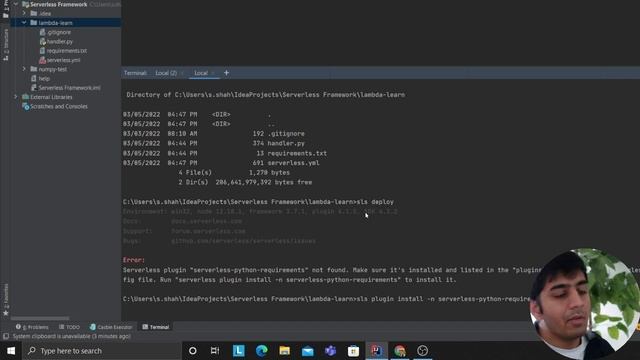Open OBS Studio from taskbar
Viewport: 640px width, 360px height.
point(422,351)
